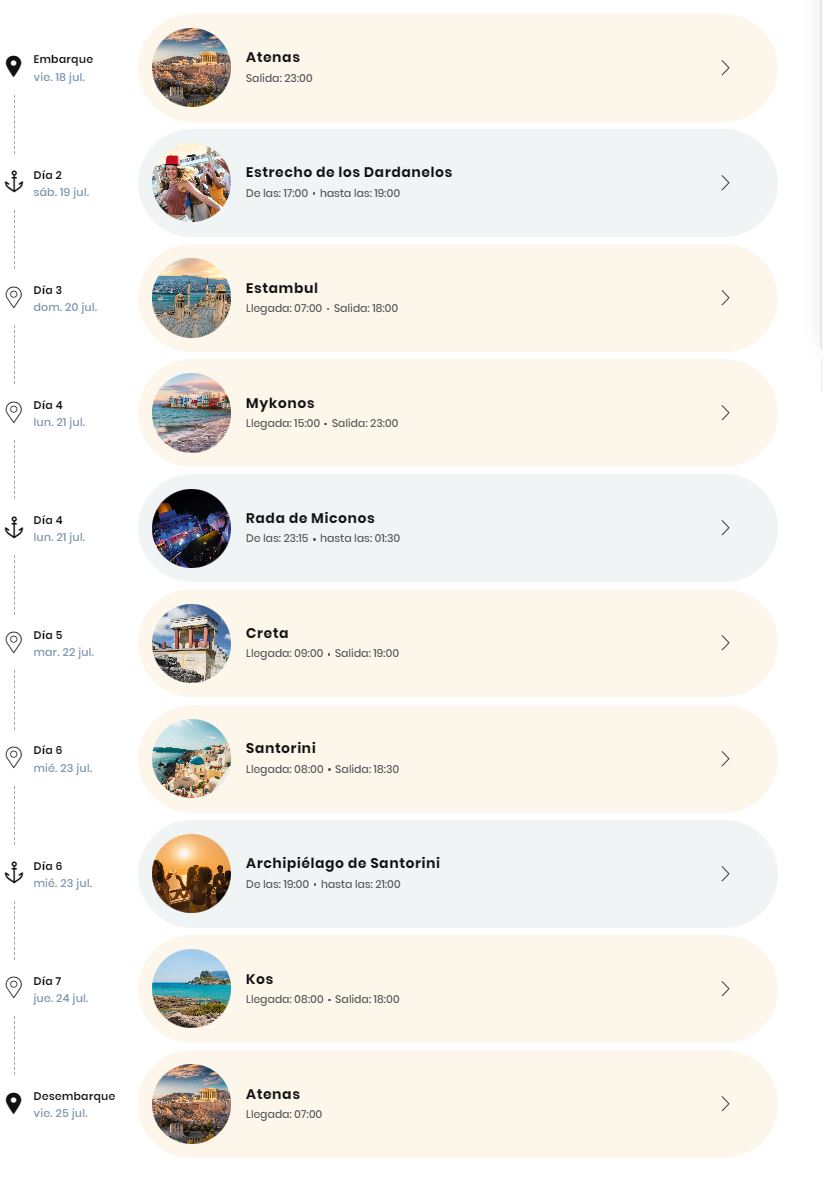Select the Estambul mosque thumbnail
The image size is (823, 1189).
click(x=191, y=298)
